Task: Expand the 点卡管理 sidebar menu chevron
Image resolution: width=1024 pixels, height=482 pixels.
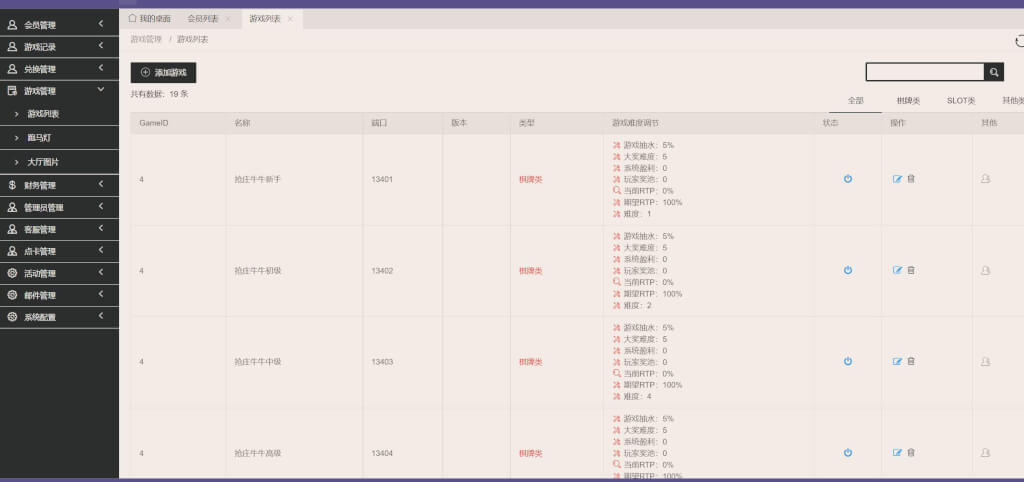Action: [x=101, y=250]
